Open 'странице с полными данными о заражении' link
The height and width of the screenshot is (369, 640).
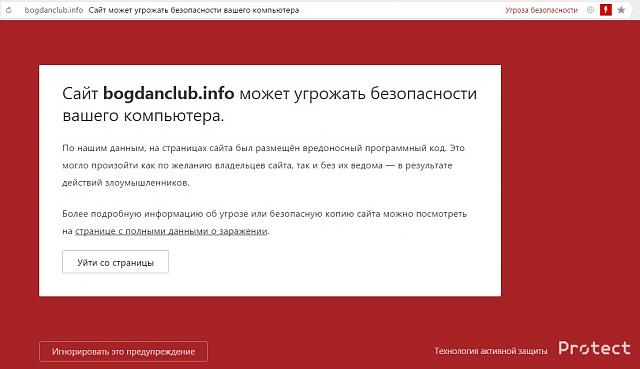pos(171,231)
